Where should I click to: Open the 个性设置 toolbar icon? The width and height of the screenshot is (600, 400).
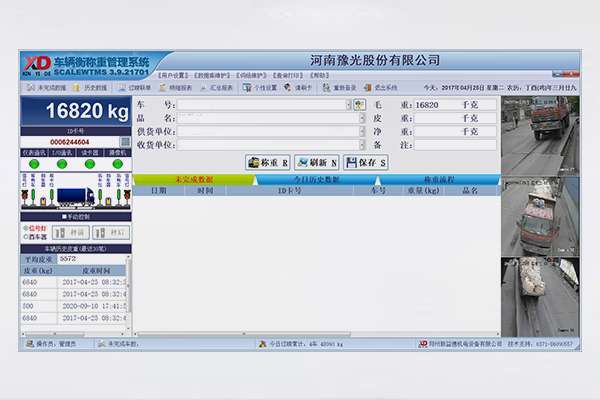click(247, 88)
